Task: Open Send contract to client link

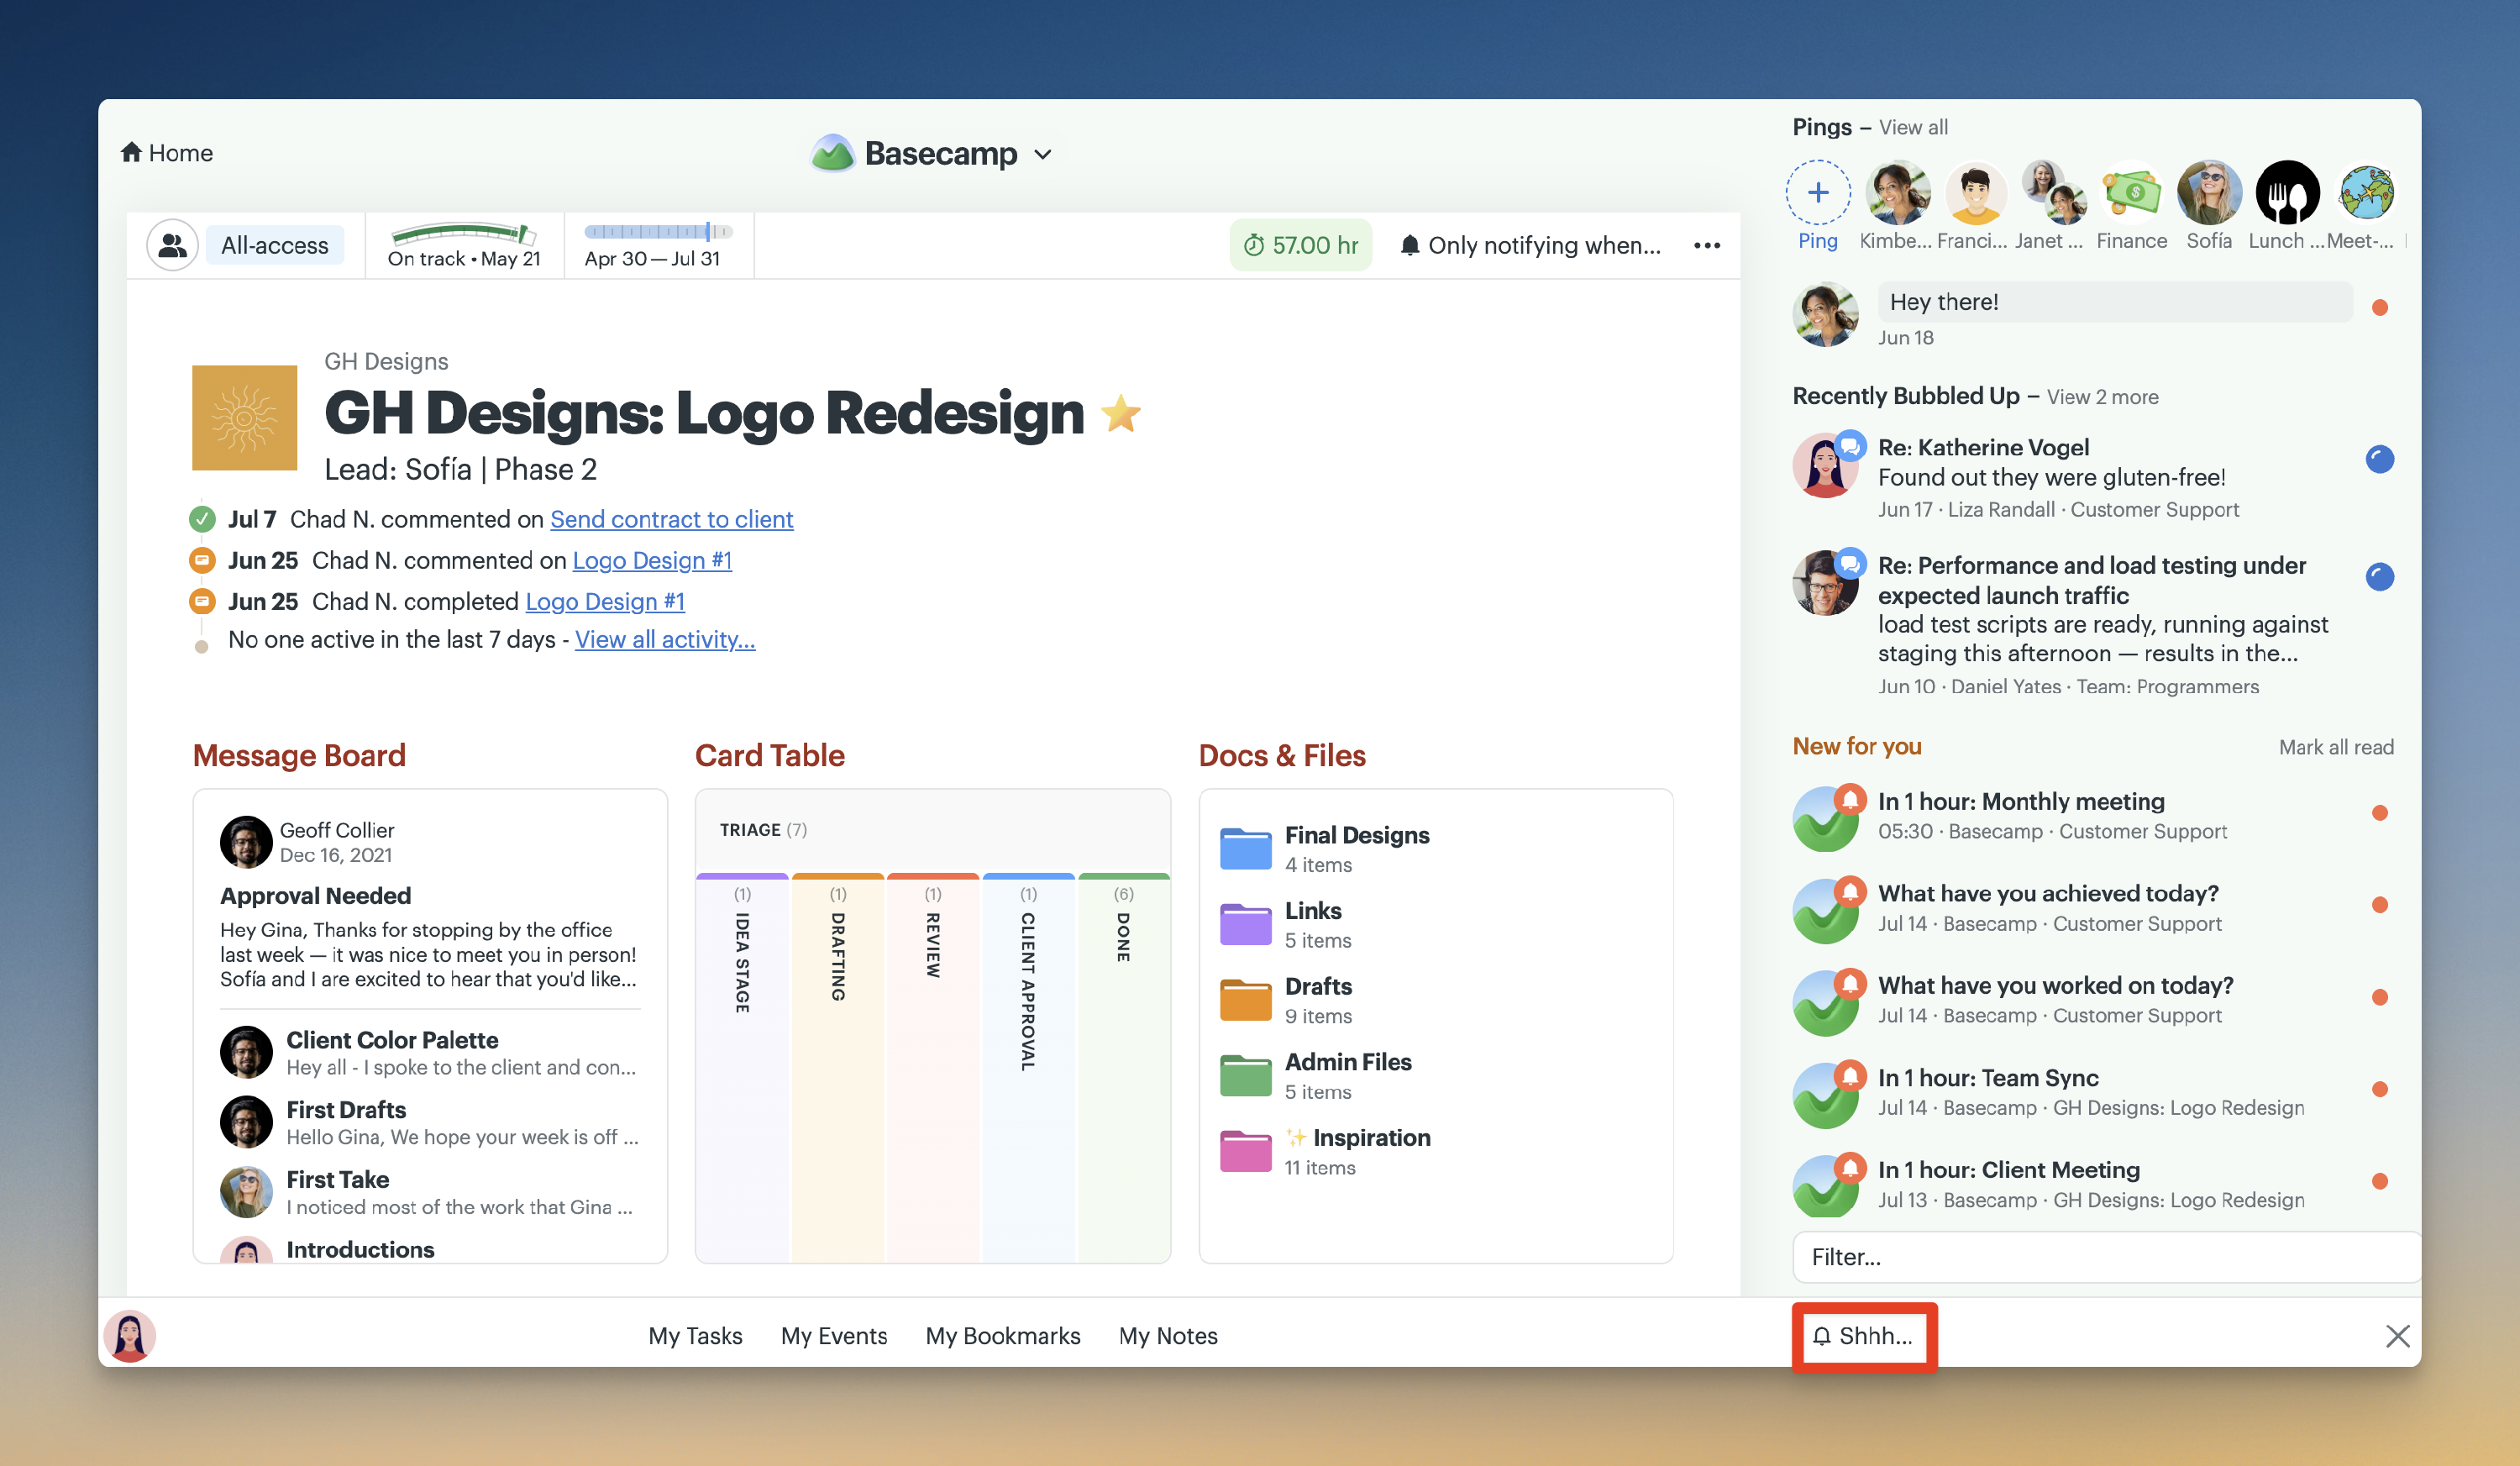Action: tap(671, 519)
